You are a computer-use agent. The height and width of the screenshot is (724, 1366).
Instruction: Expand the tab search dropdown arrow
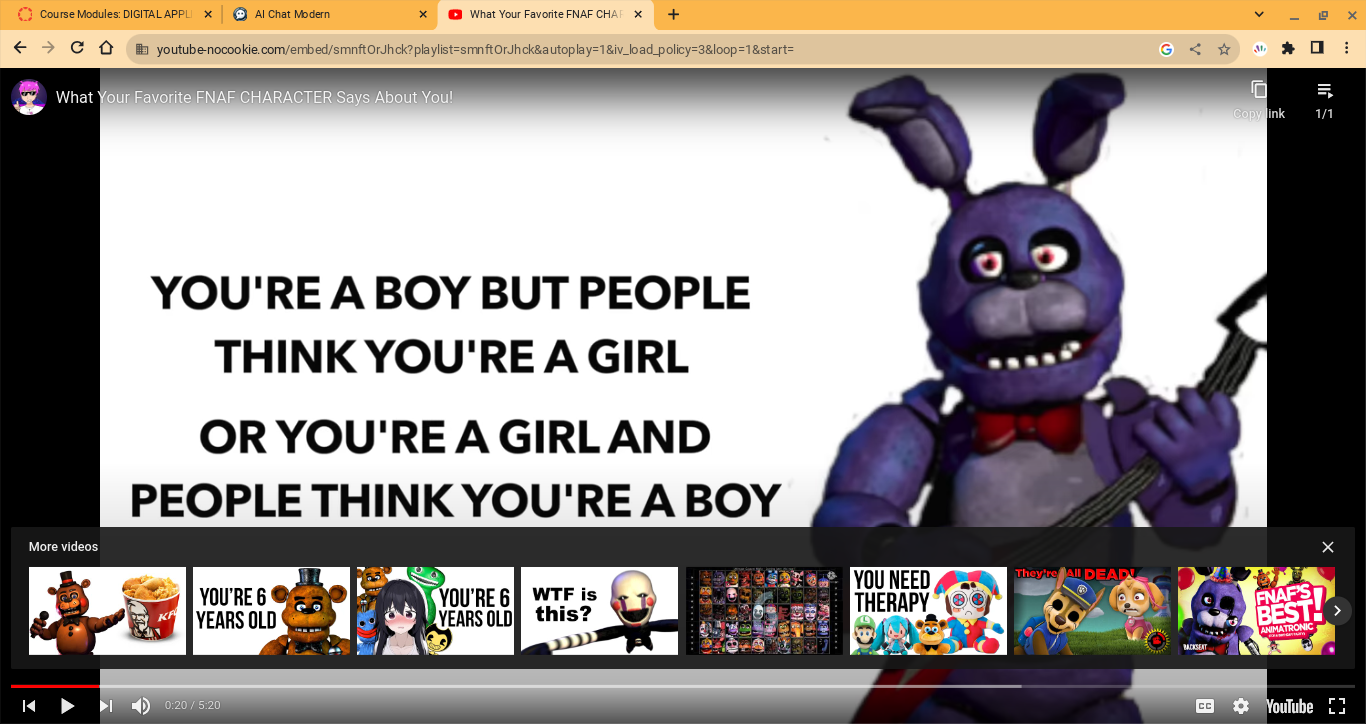pos(1259,14)
